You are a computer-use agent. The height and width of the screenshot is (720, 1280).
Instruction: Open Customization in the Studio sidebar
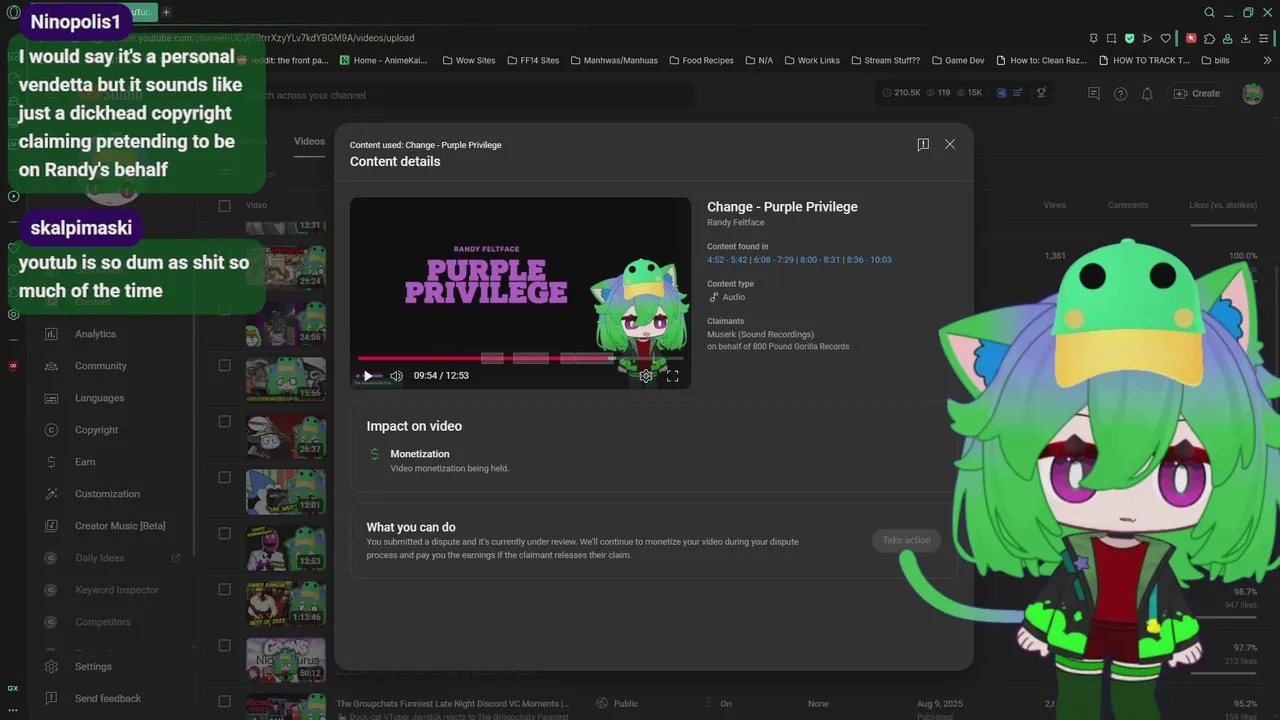(107, 494)
